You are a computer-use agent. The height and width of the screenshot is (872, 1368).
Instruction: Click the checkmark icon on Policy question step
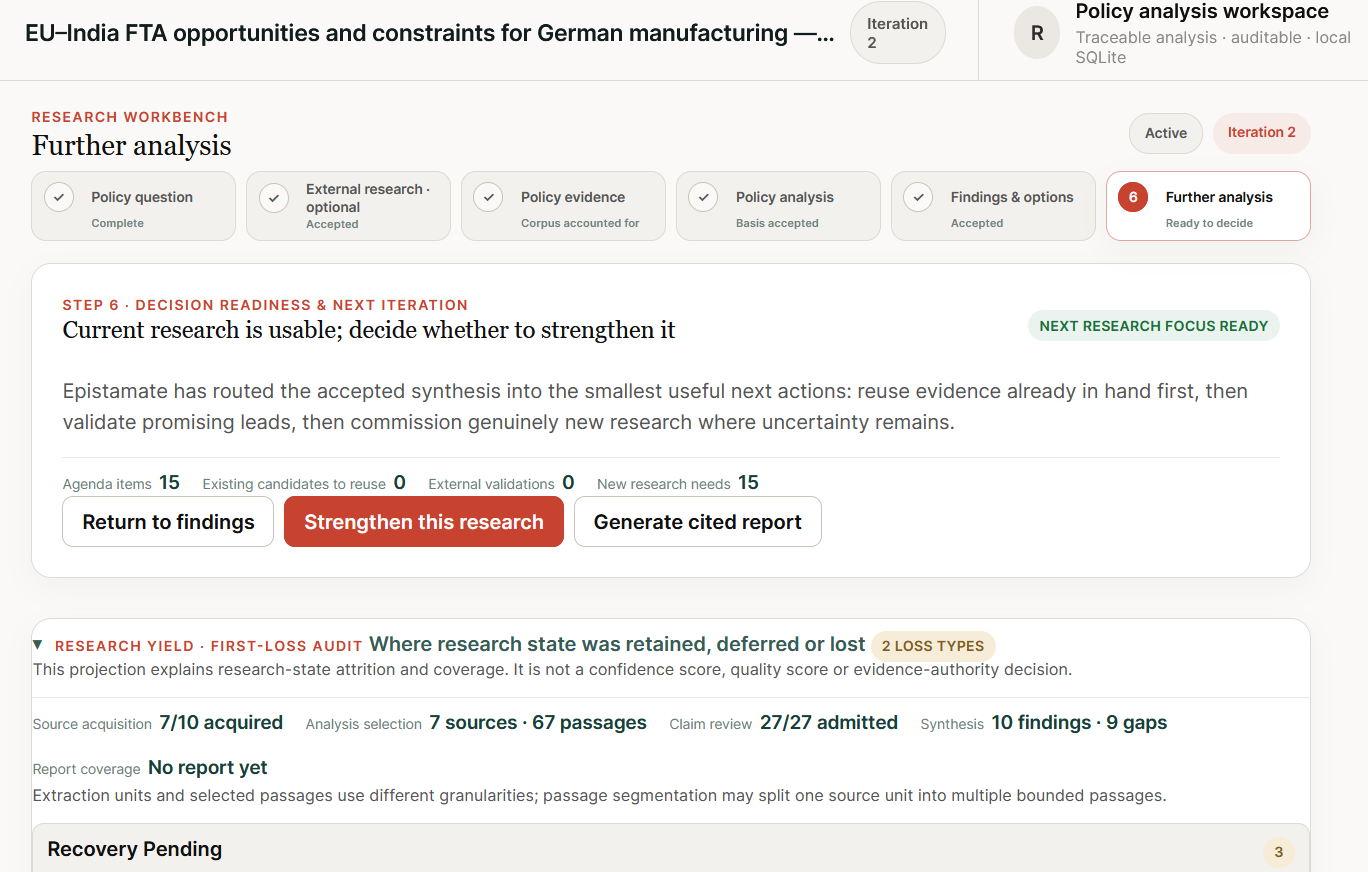point(59,197)
